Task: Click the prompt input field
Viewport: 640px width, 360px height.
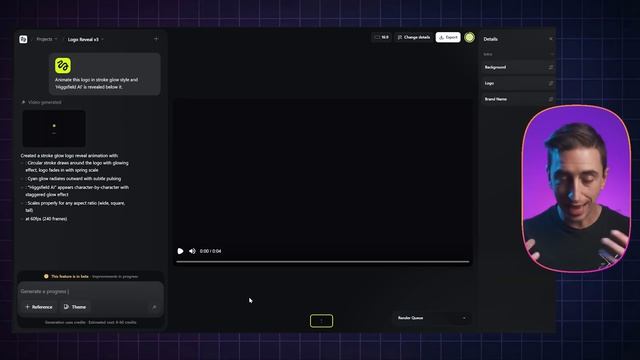Action: pos(90,291)
